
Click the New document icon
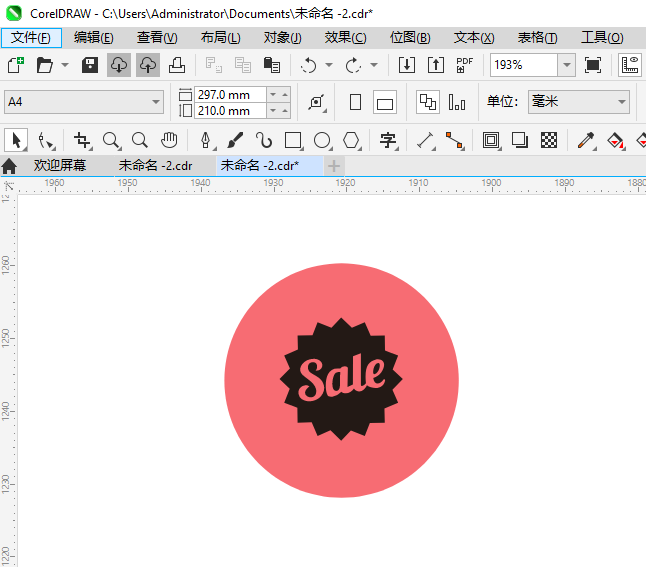point(16,65)
